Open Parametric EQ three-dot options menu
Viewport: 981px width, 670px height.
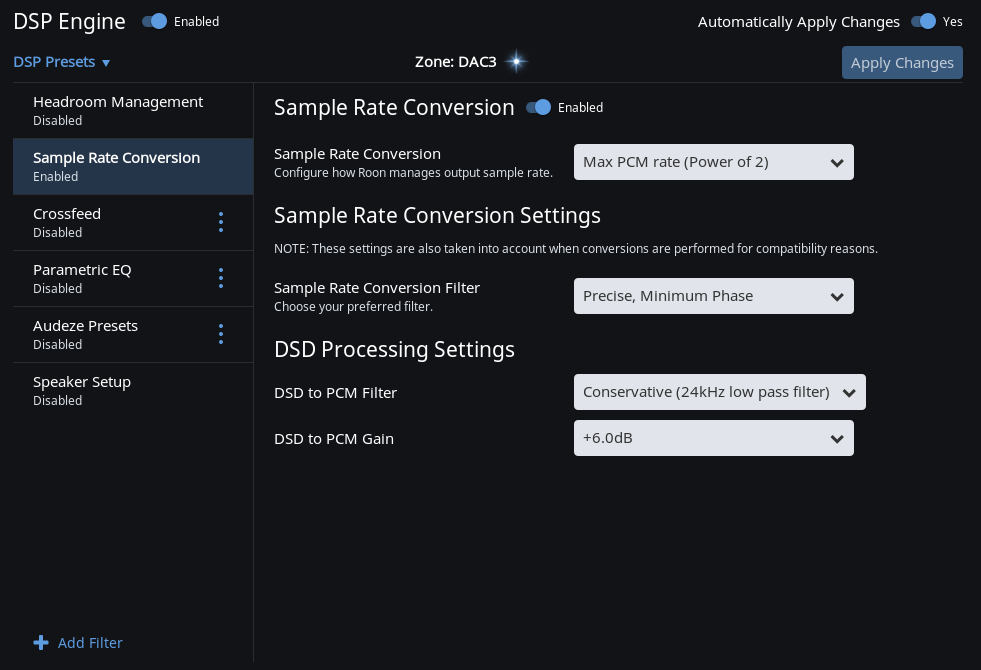221,278
